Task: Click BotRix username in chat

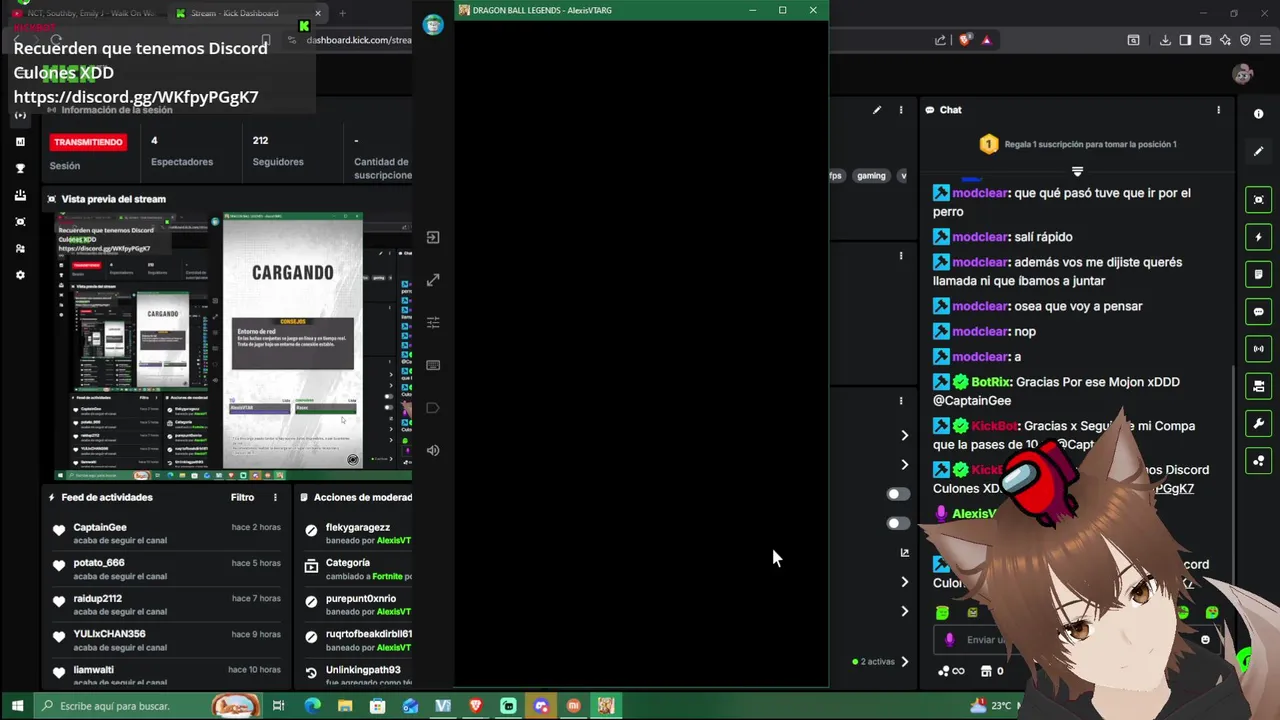Action: tap(990, 382)
